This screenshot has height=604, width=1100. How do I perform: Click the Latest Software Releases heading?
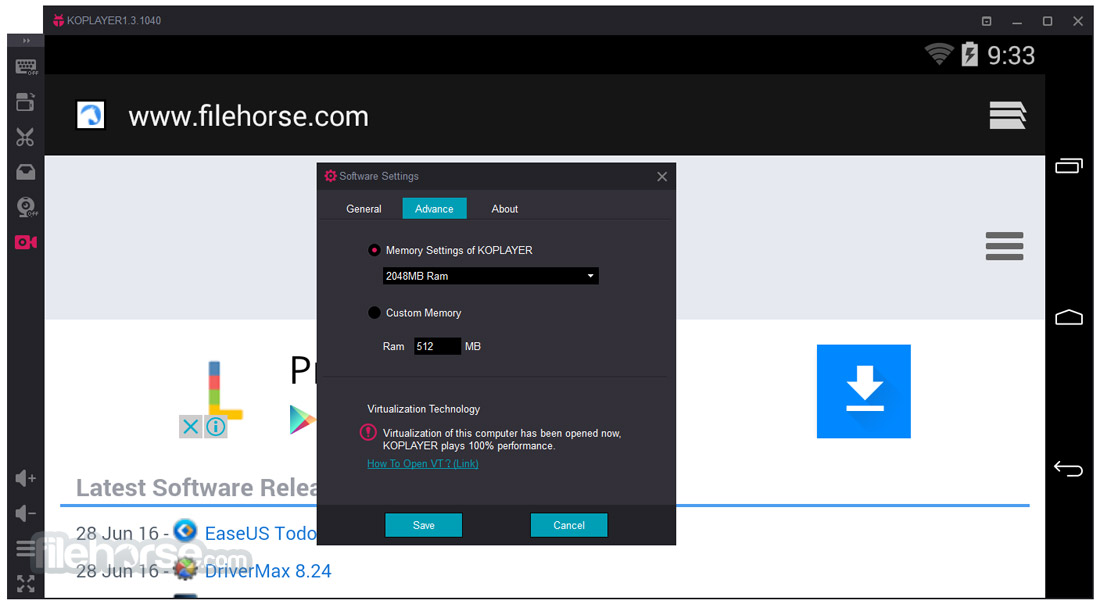coord(197,488)
